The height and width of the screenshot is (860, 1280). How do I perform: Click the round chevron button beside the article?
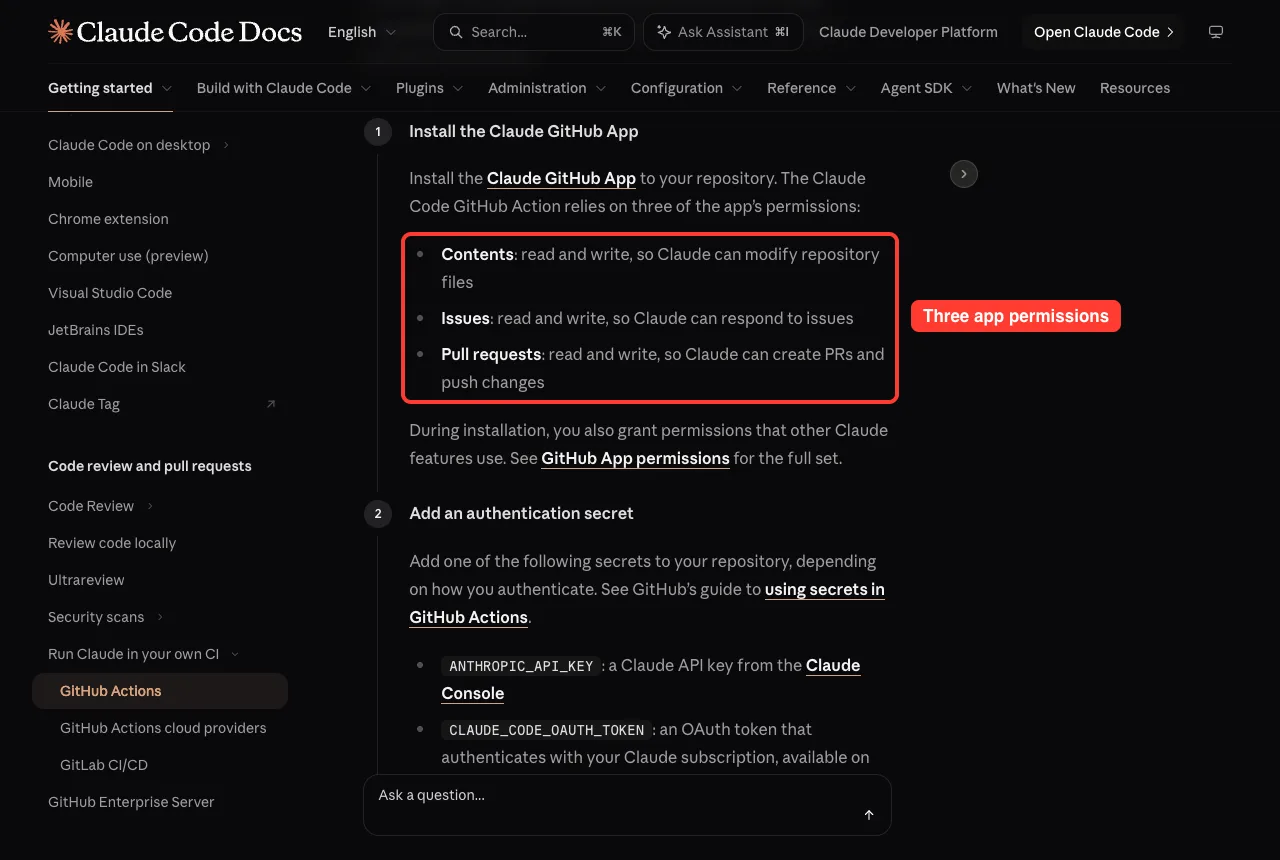[963, 174]
